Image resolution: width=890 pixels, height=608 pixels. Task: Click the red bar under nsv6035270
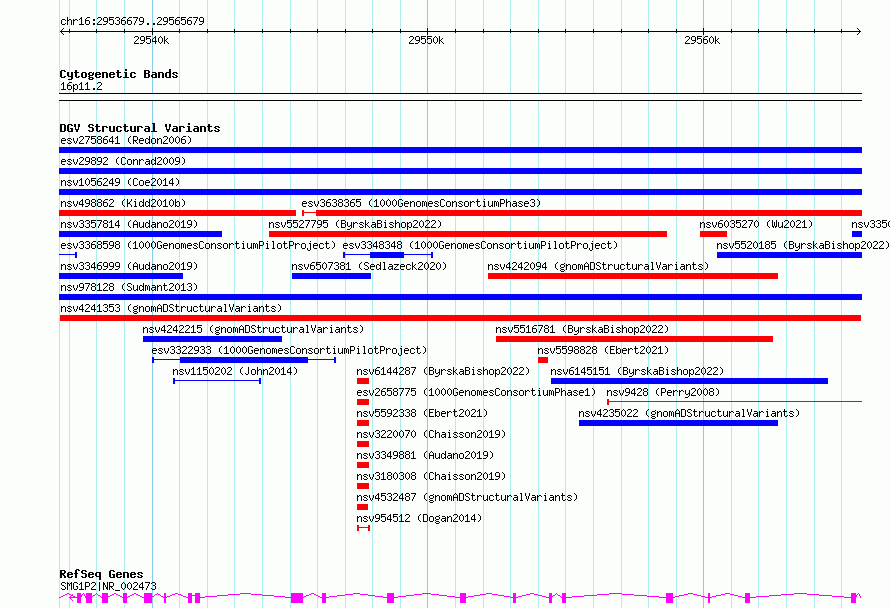click(713, 234)
